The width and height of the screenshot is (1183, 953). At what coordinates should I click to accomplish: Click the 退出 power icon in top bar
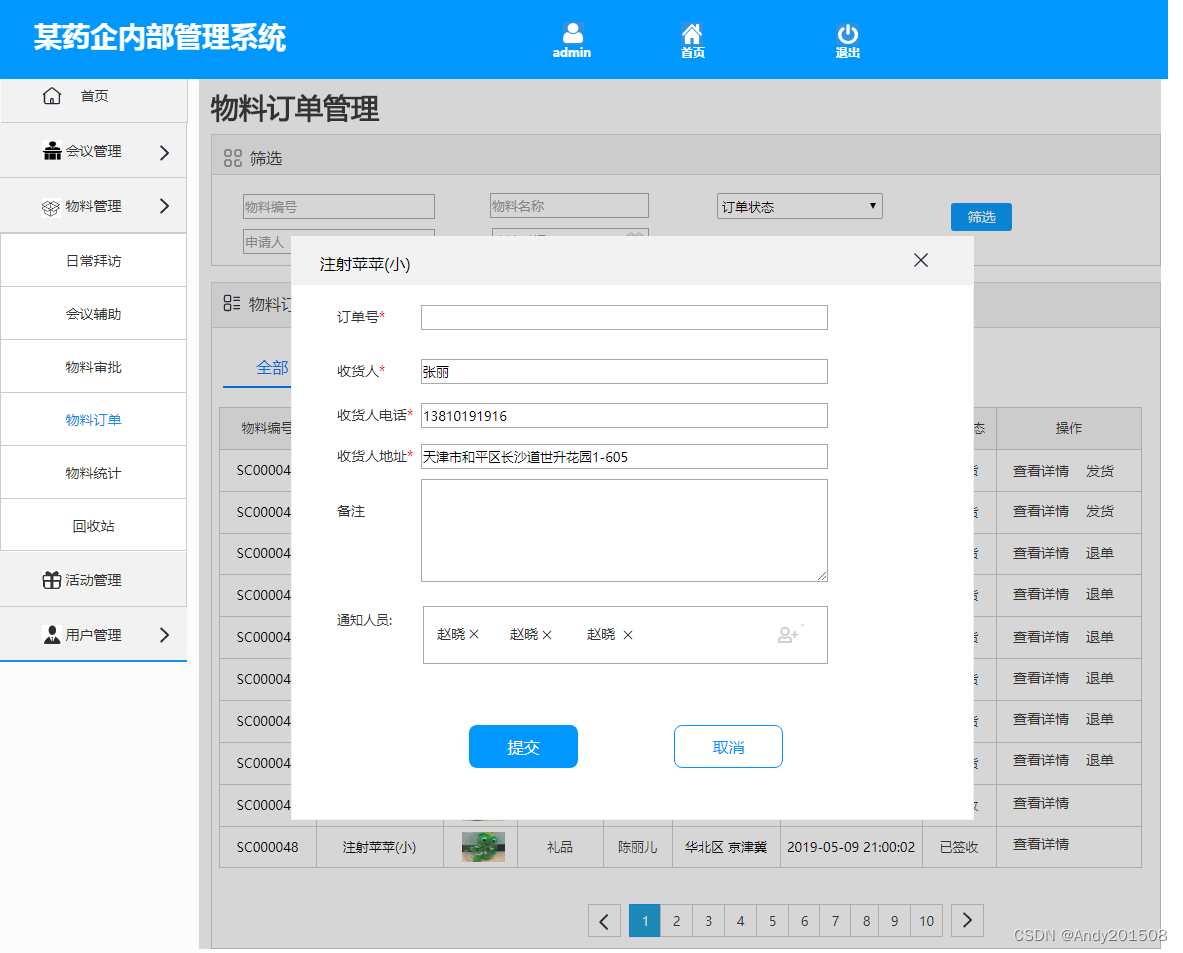[848, 32]
